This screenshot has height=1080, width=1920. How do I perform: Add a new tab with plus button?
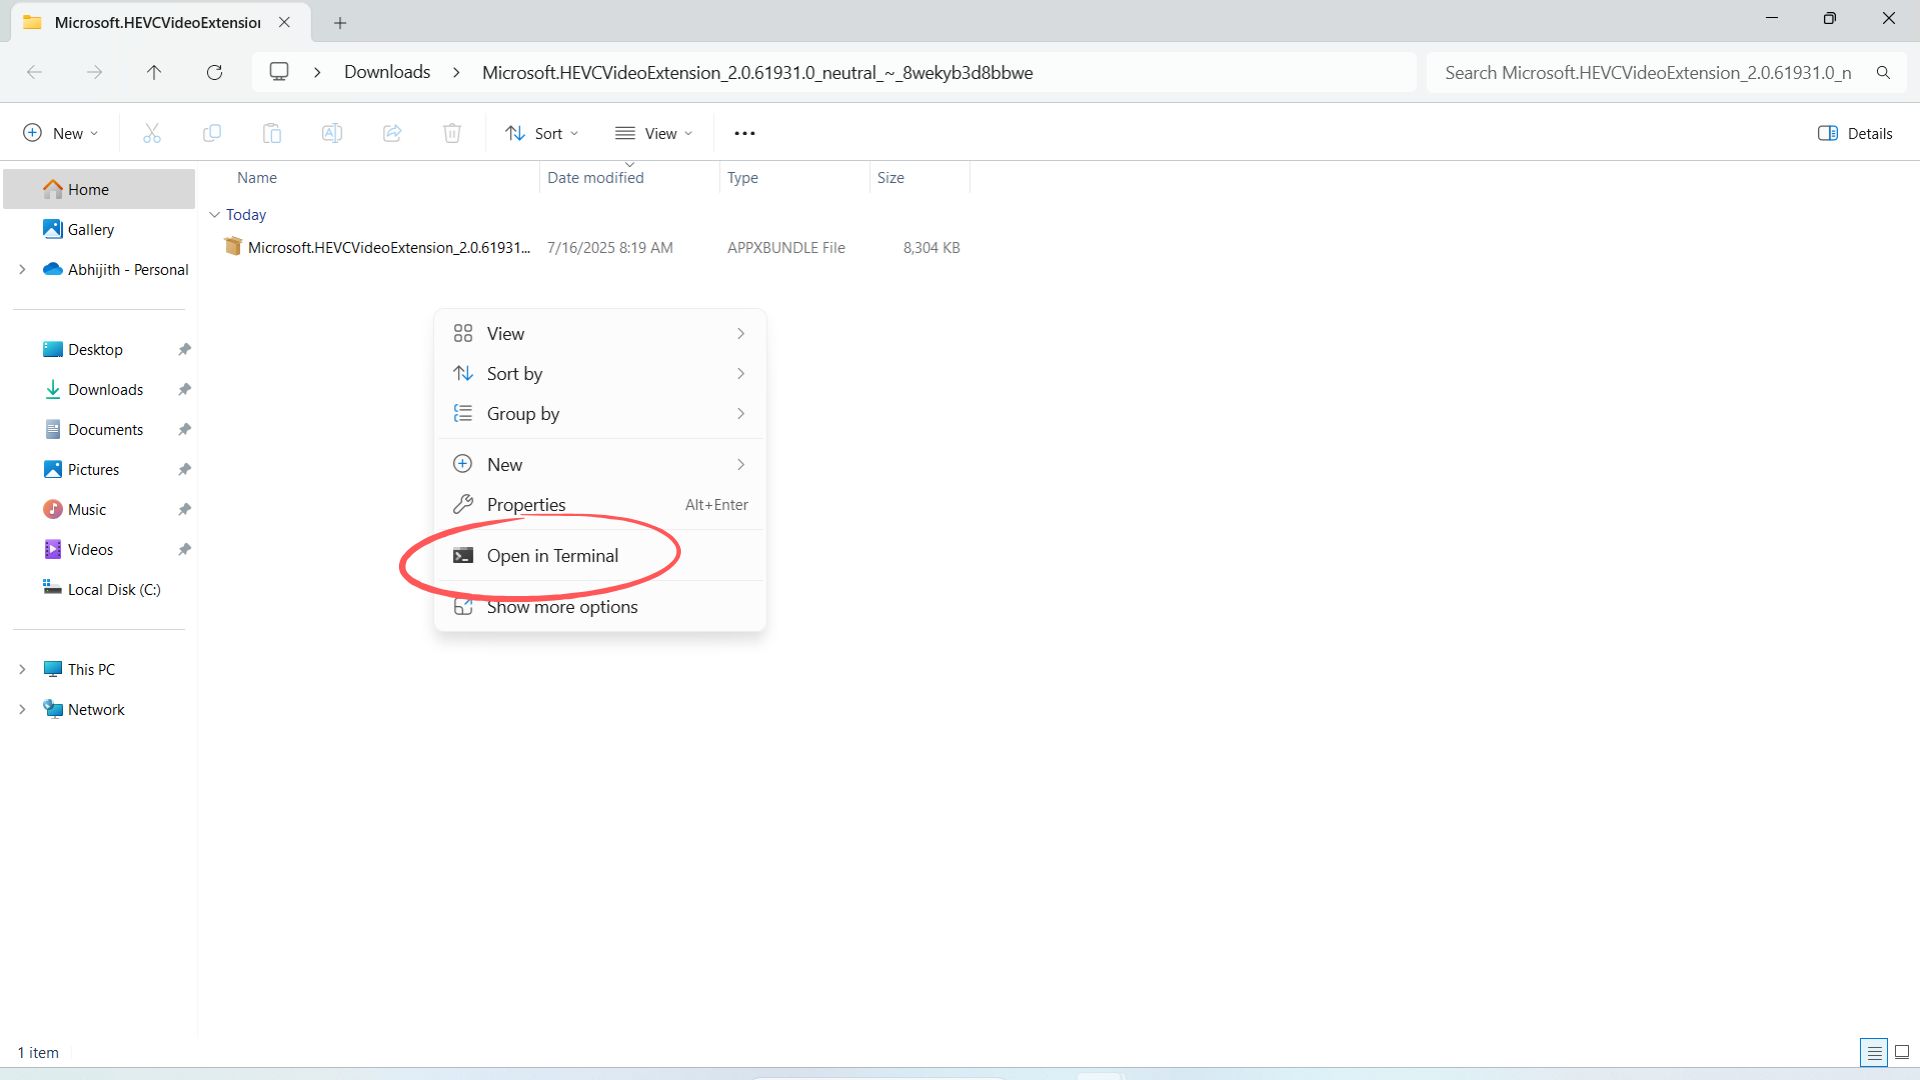pyautogui.click(x=340, y=22)
